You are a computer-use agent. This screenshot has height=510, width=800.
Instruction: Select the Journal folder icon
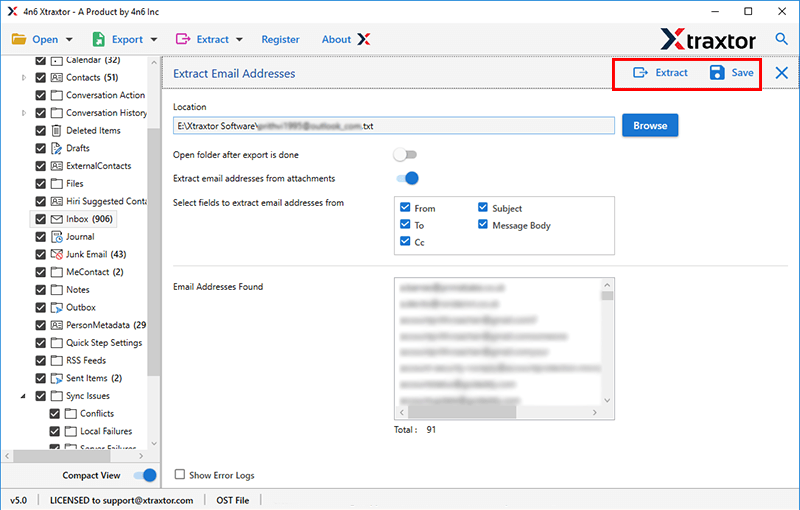pos(57,237)
